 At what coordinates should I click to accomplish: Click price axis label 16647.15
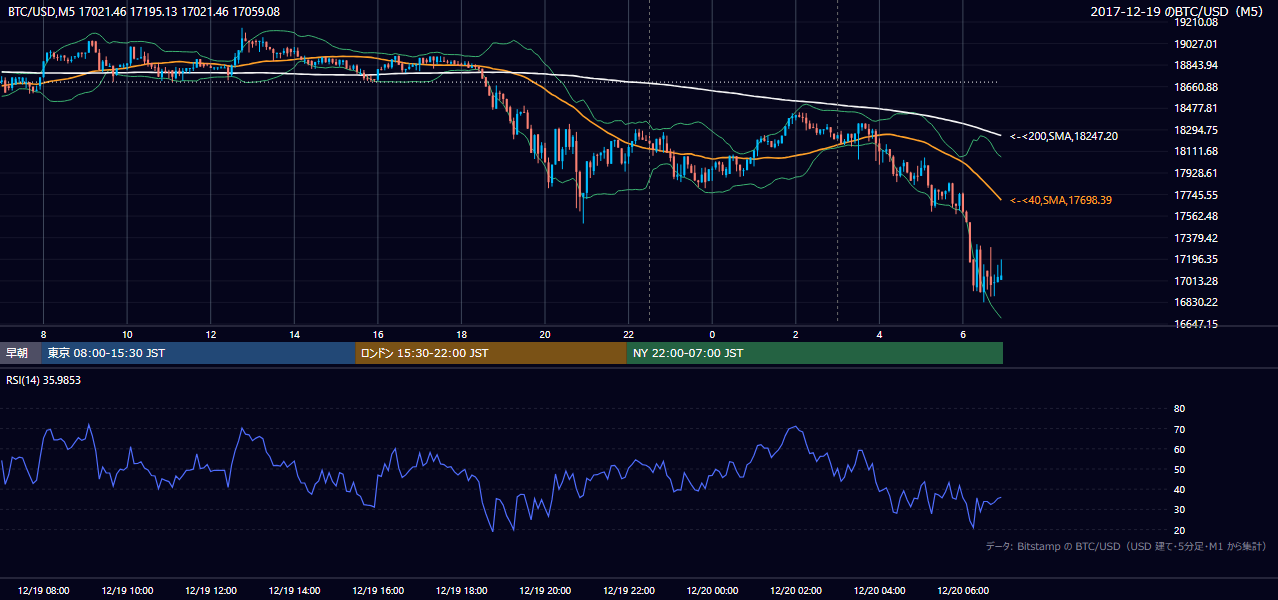(x=1196, y=324)
